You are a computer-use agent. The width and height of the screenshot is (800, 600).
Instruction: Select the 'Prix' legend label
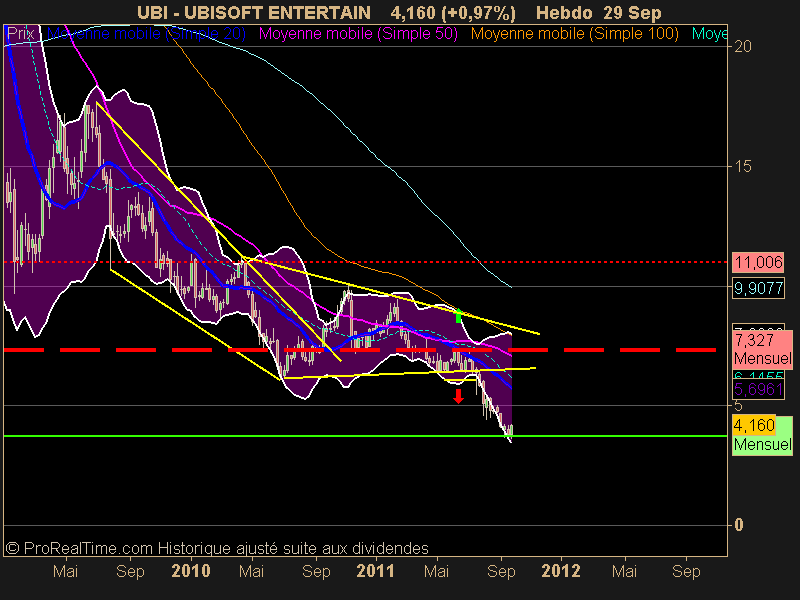point(20,34)
